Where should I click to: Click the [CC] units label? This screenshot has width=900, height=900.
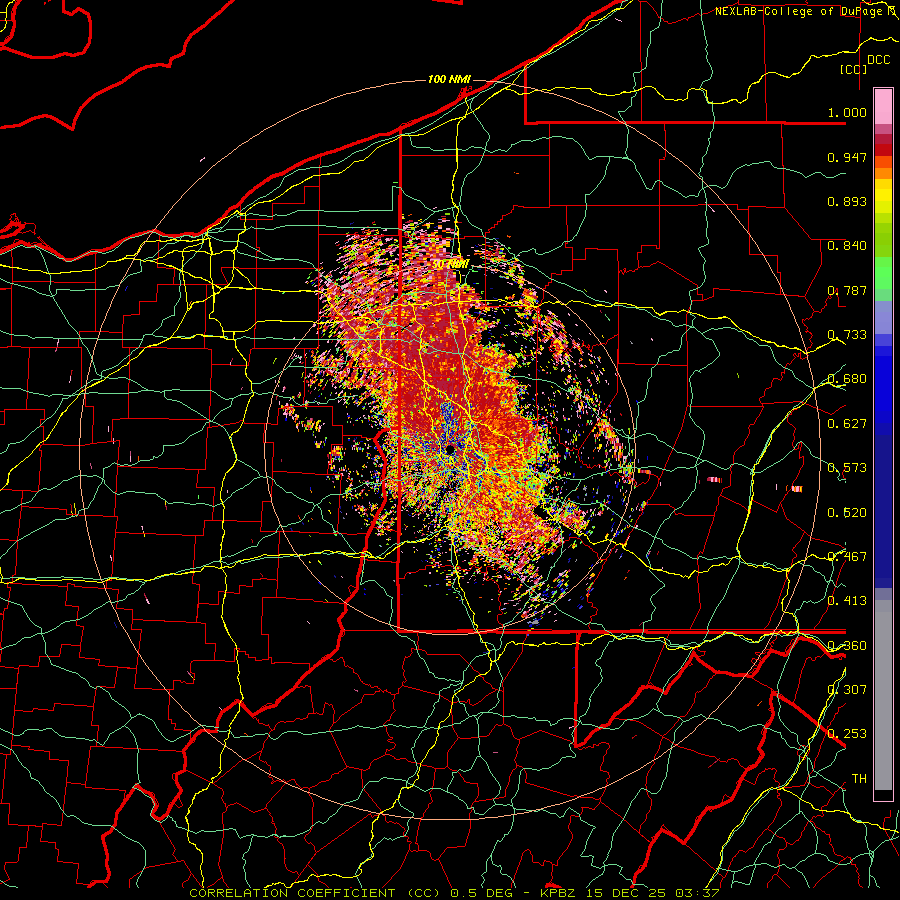tap(854, 69)
